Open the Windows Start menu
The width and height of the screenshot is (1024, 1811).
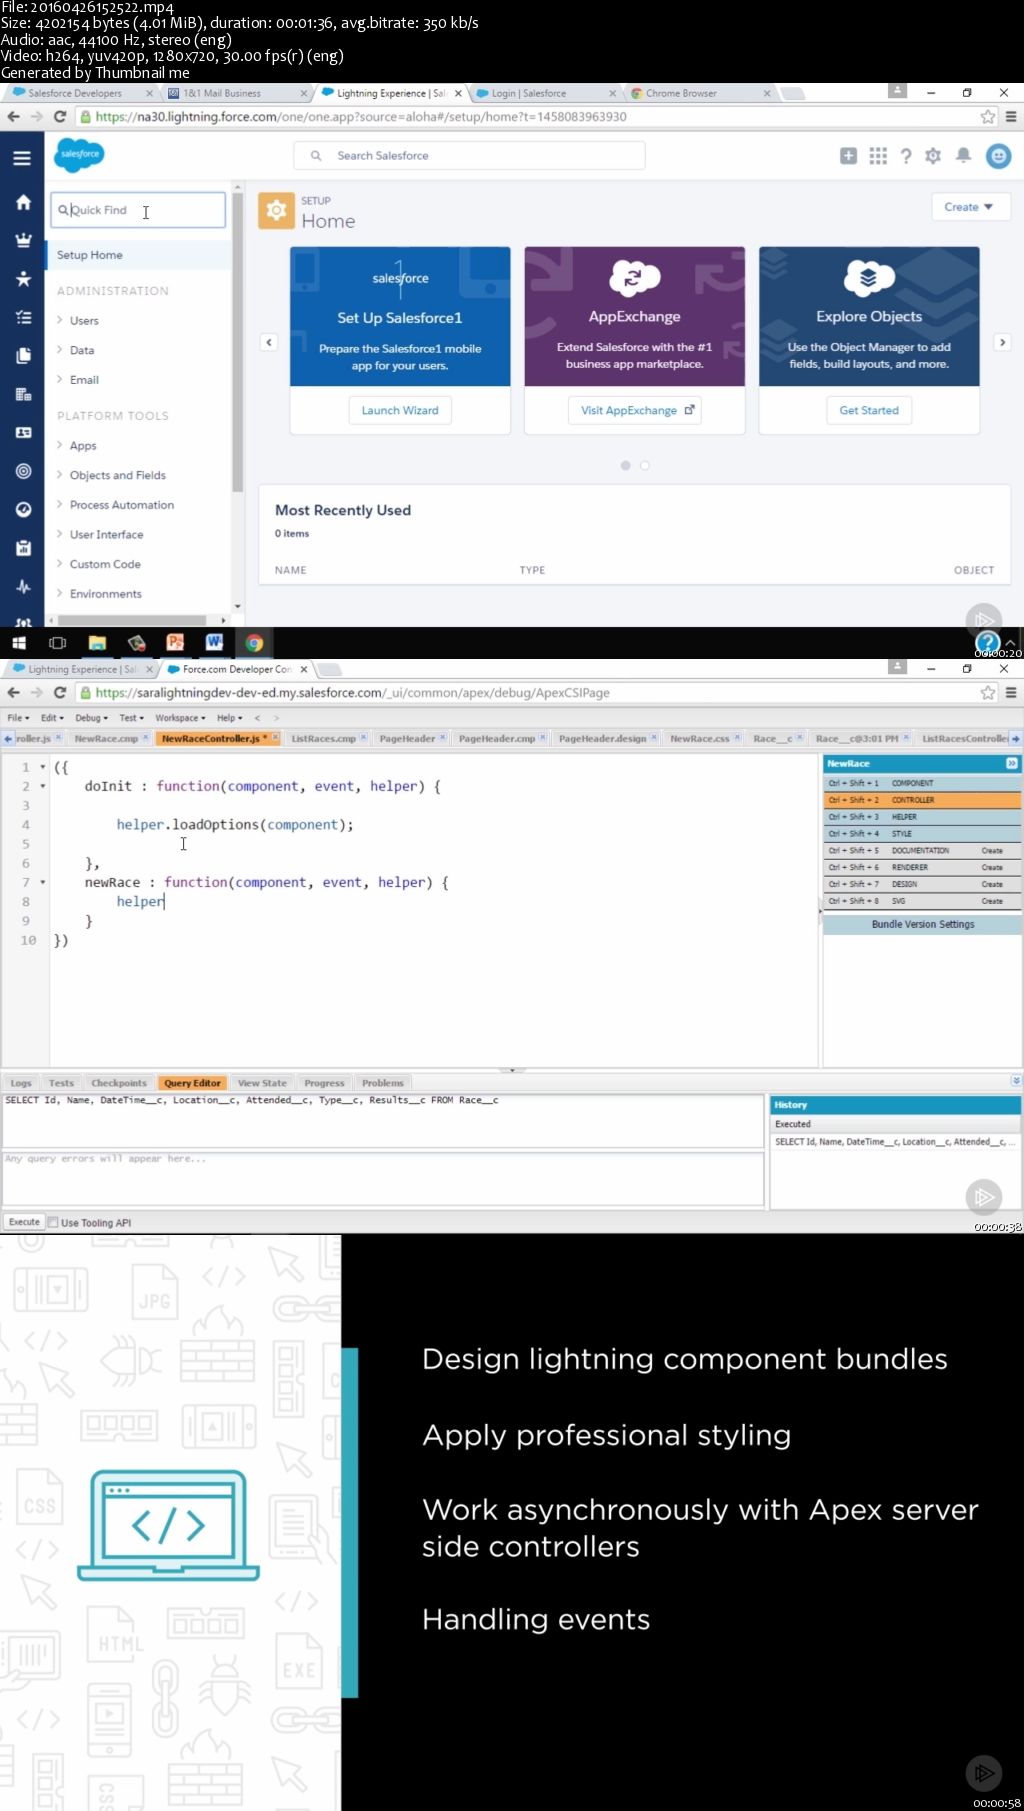pos(18,643)
